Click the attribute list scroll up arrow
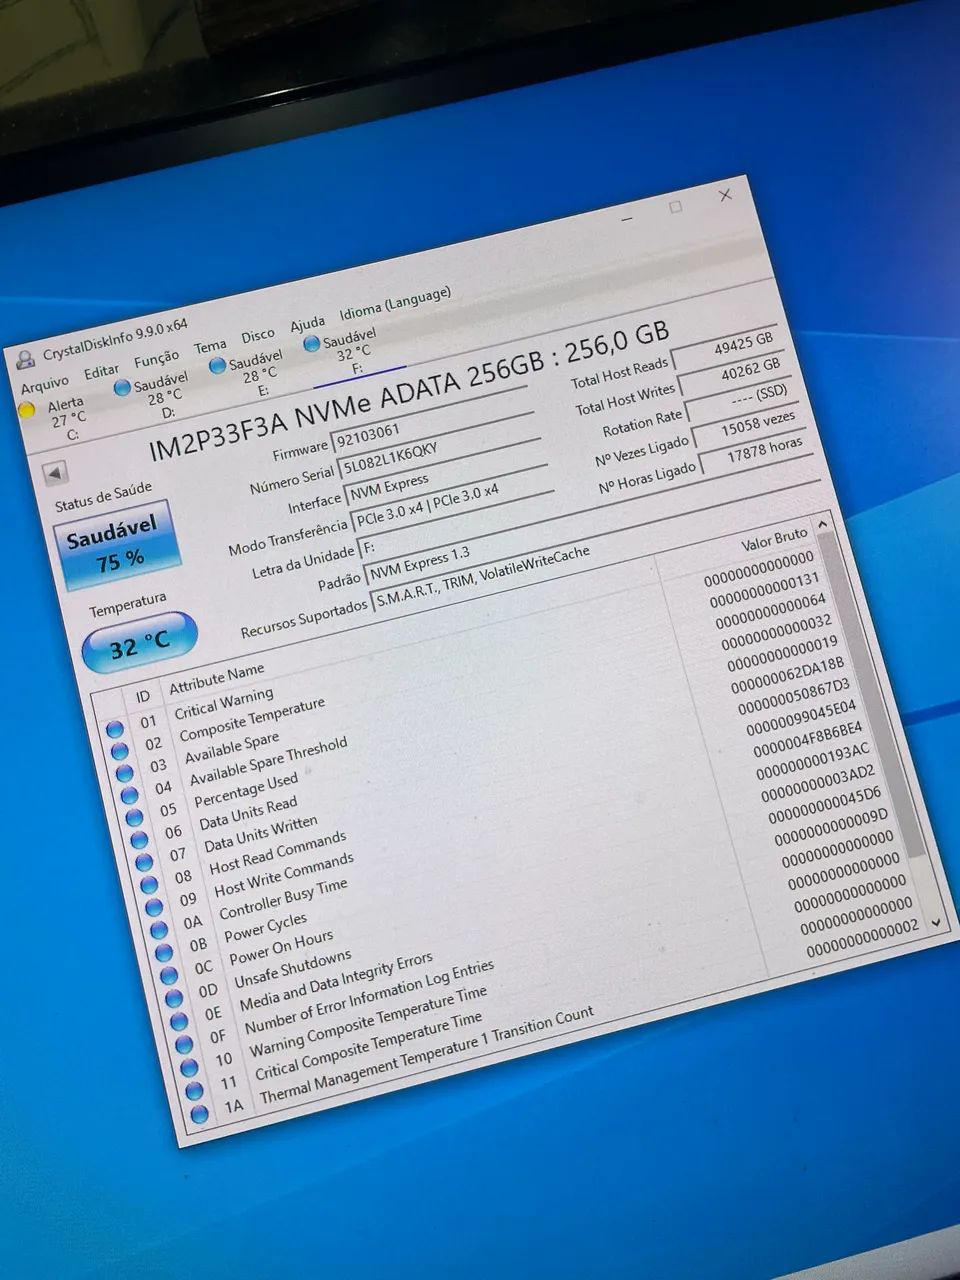The image size is (960, 1280). click(x=822, y=523)
